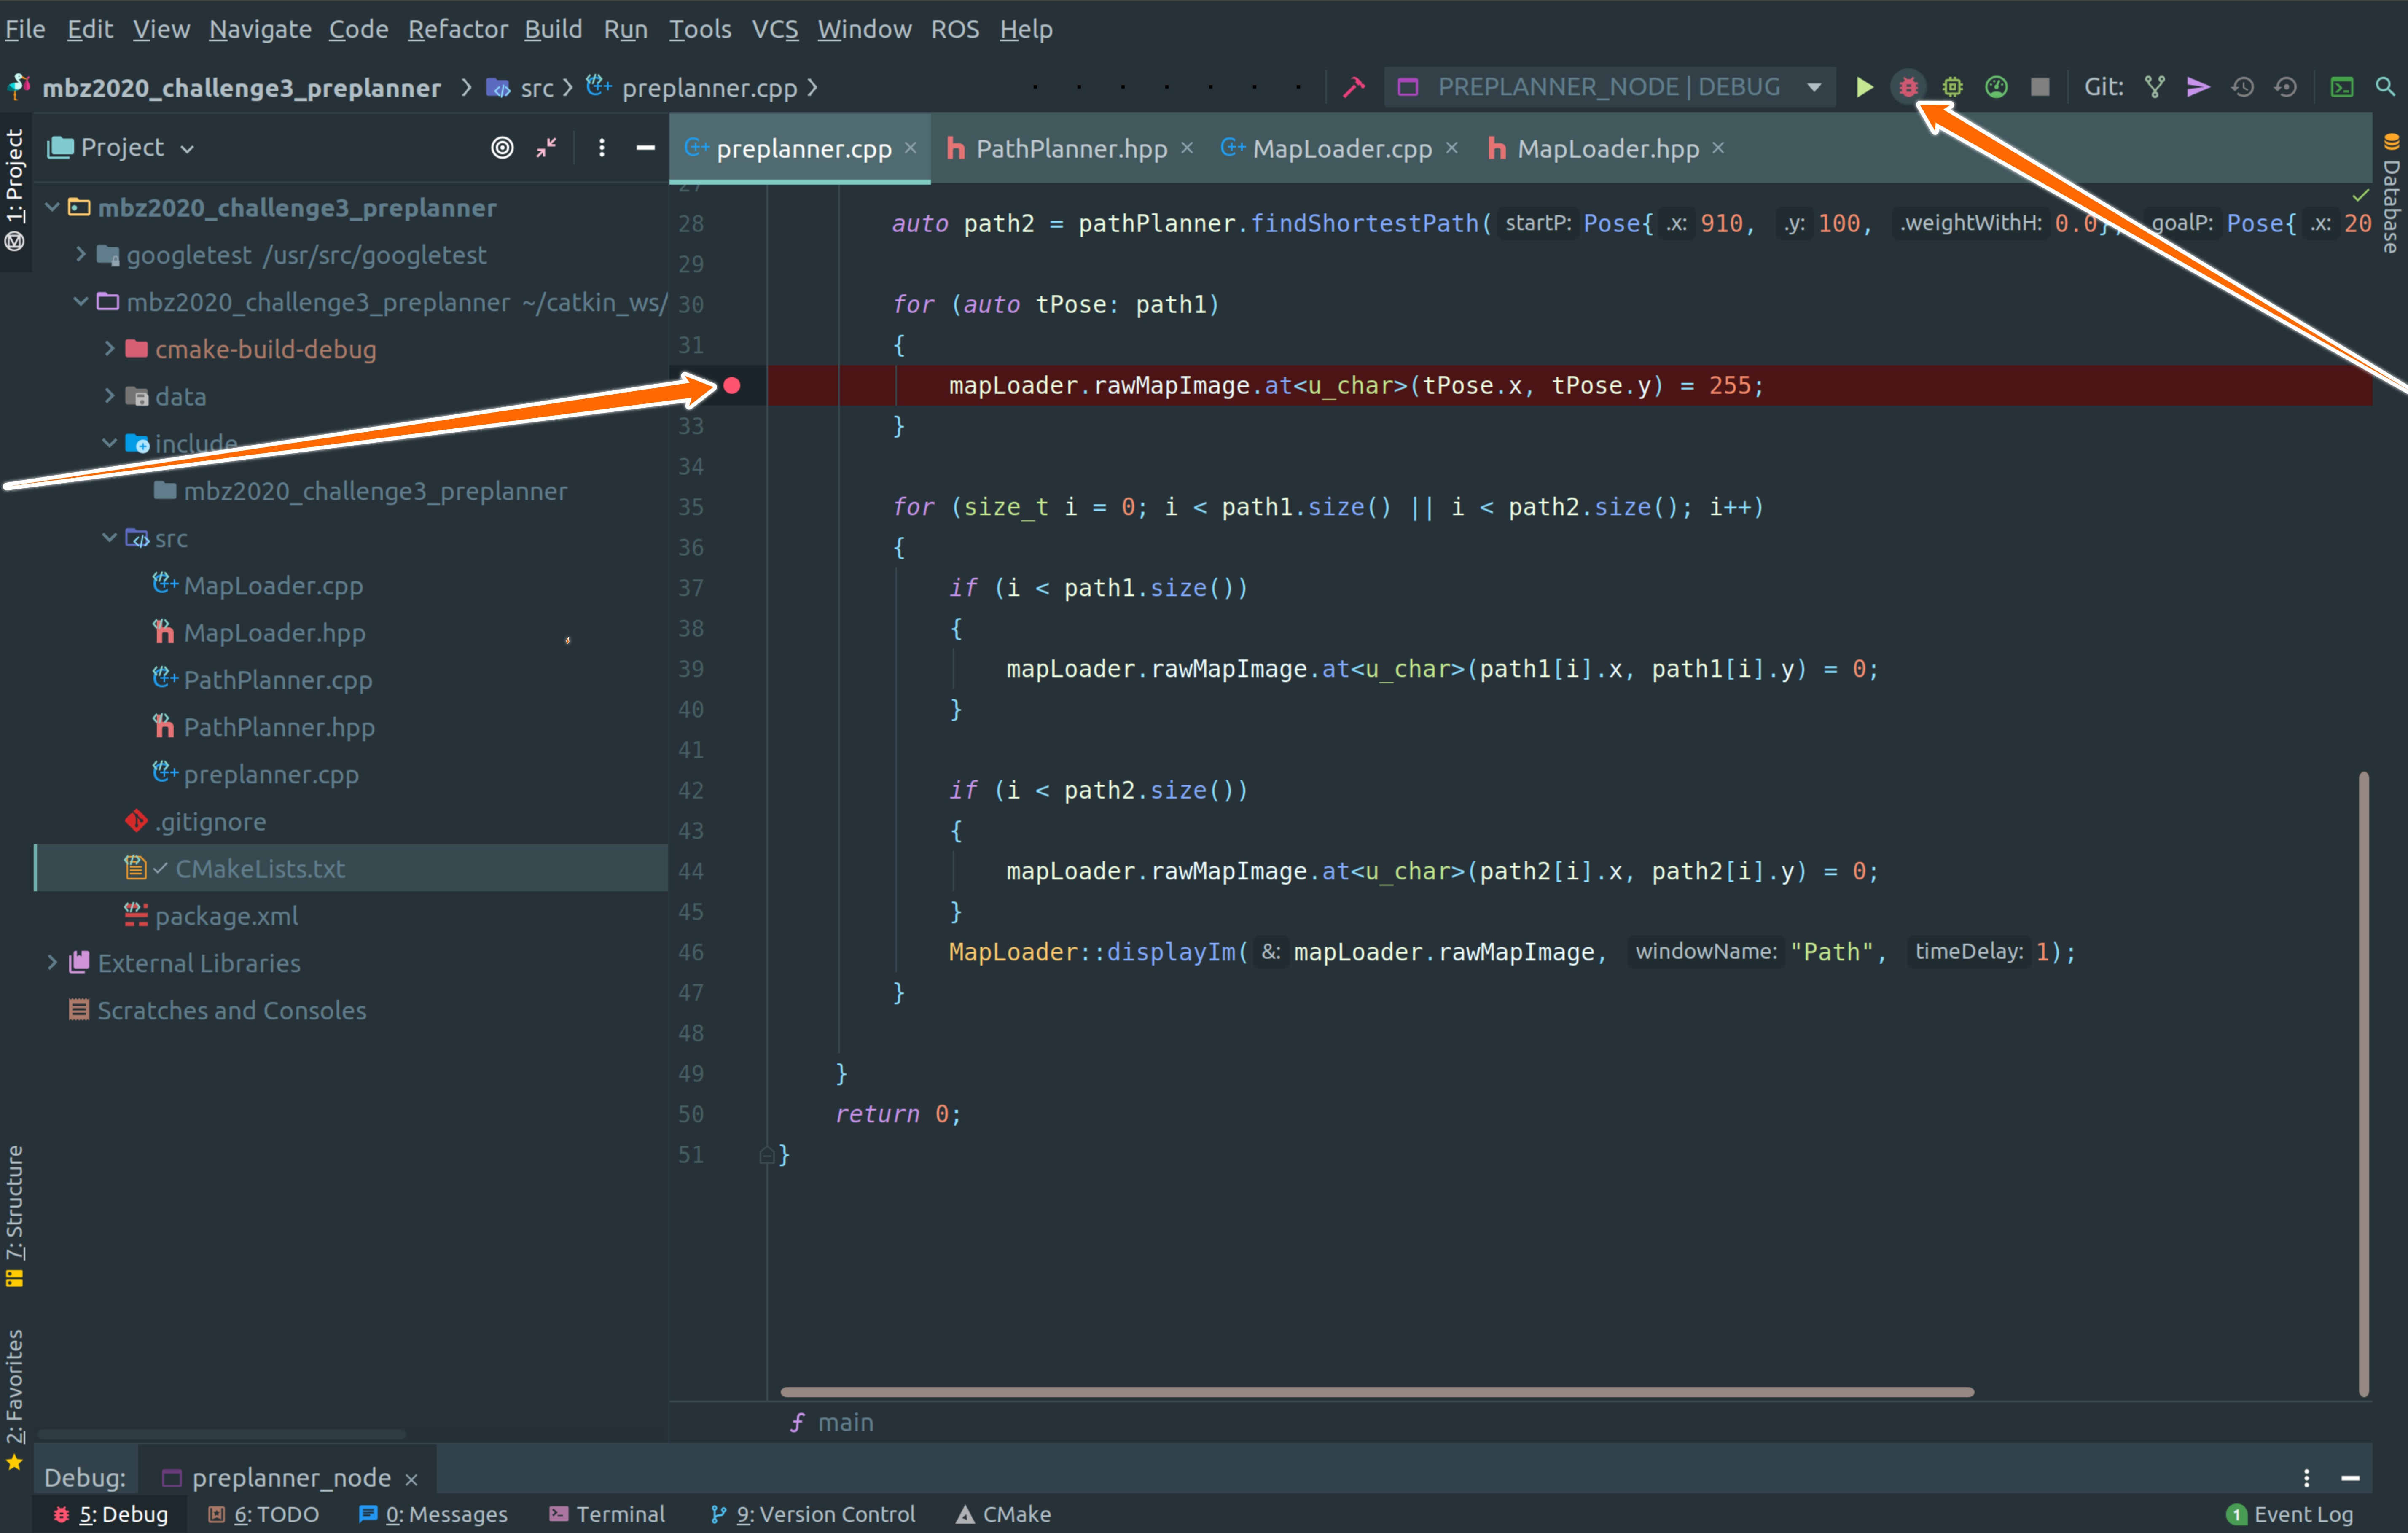Viewport: 2408px width, 1533px height.
Task: Run with profiler using the gauge icon
Action: pyautogui.click(x=1996, y=87)
